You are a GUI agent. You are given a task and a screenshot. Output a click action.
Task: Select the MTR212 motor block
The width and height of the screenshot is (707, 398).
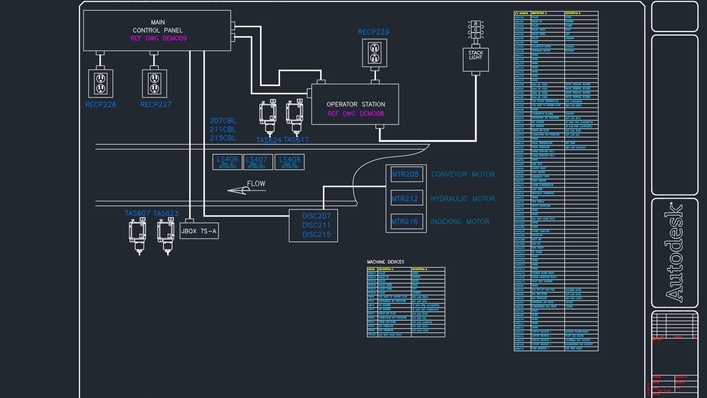[x=406, y=198]
